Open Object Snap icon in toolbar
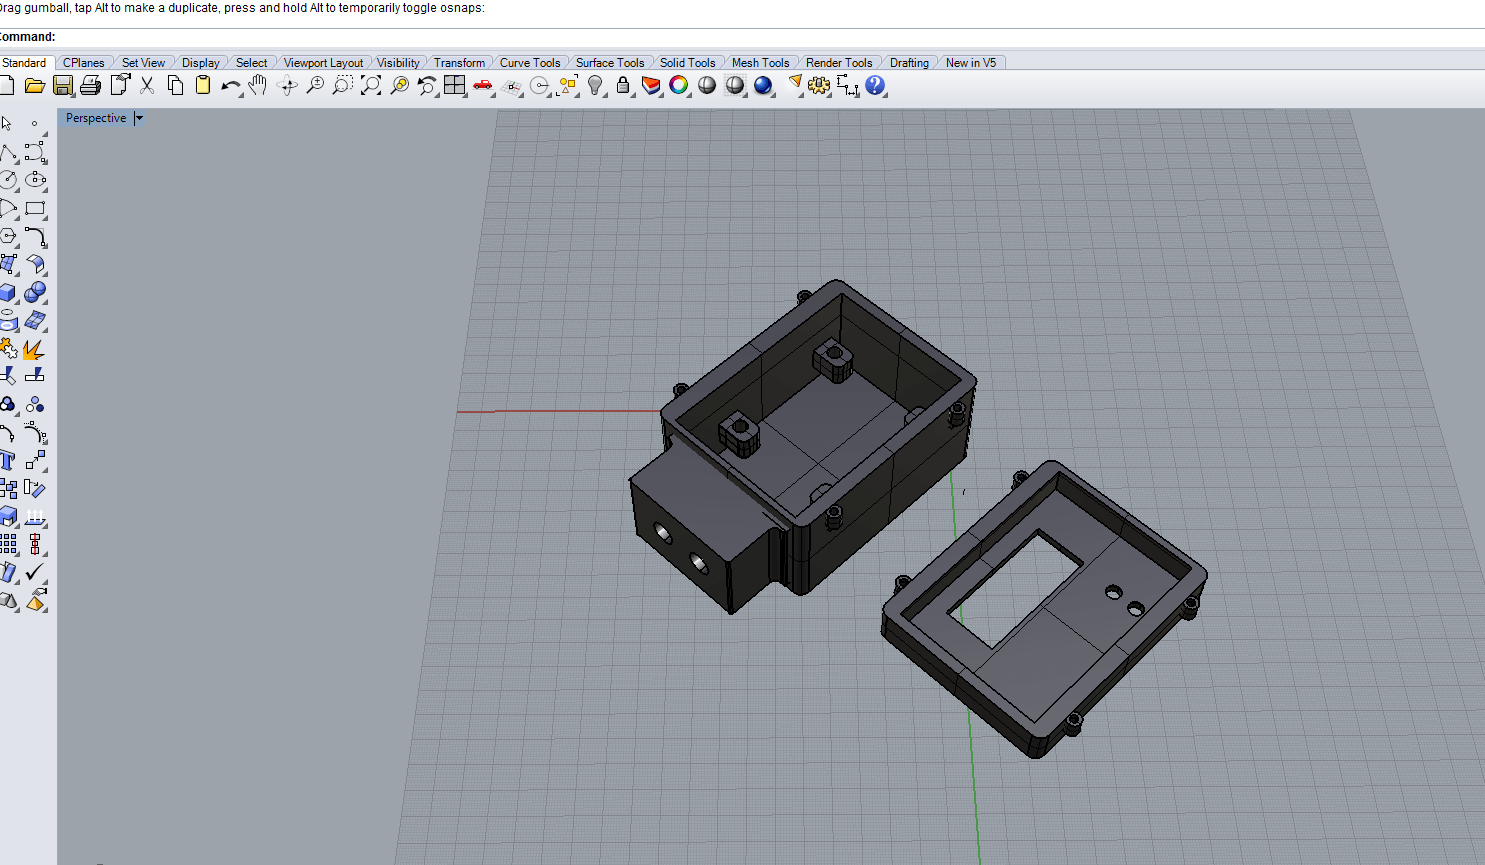The height and width of the screenshot is (865, 1485). [x=540, y=86]
